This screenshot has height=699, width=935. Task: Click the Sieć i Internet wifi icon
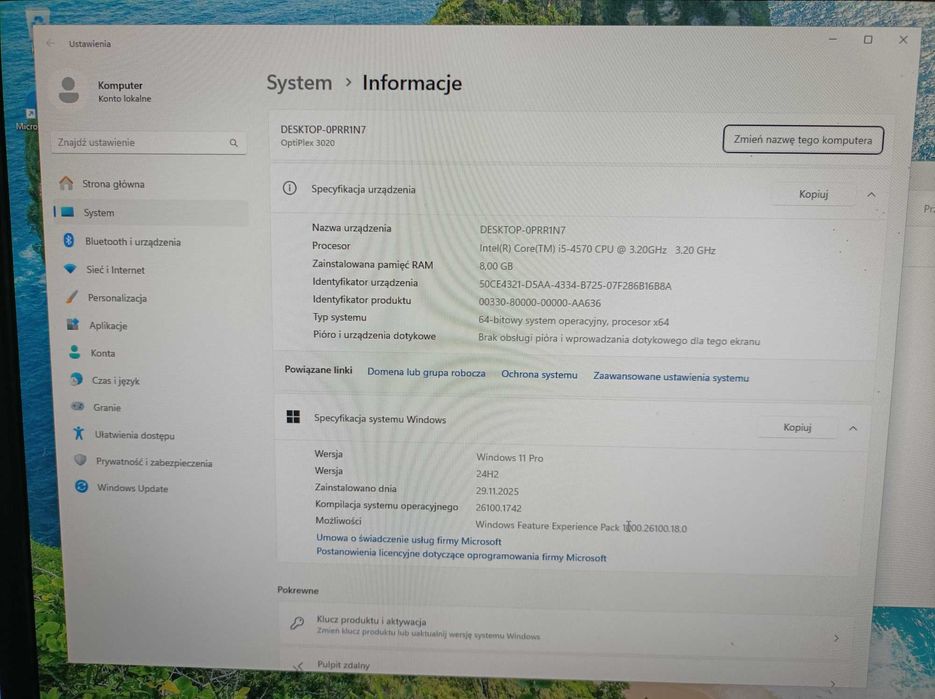coord(70,269)
